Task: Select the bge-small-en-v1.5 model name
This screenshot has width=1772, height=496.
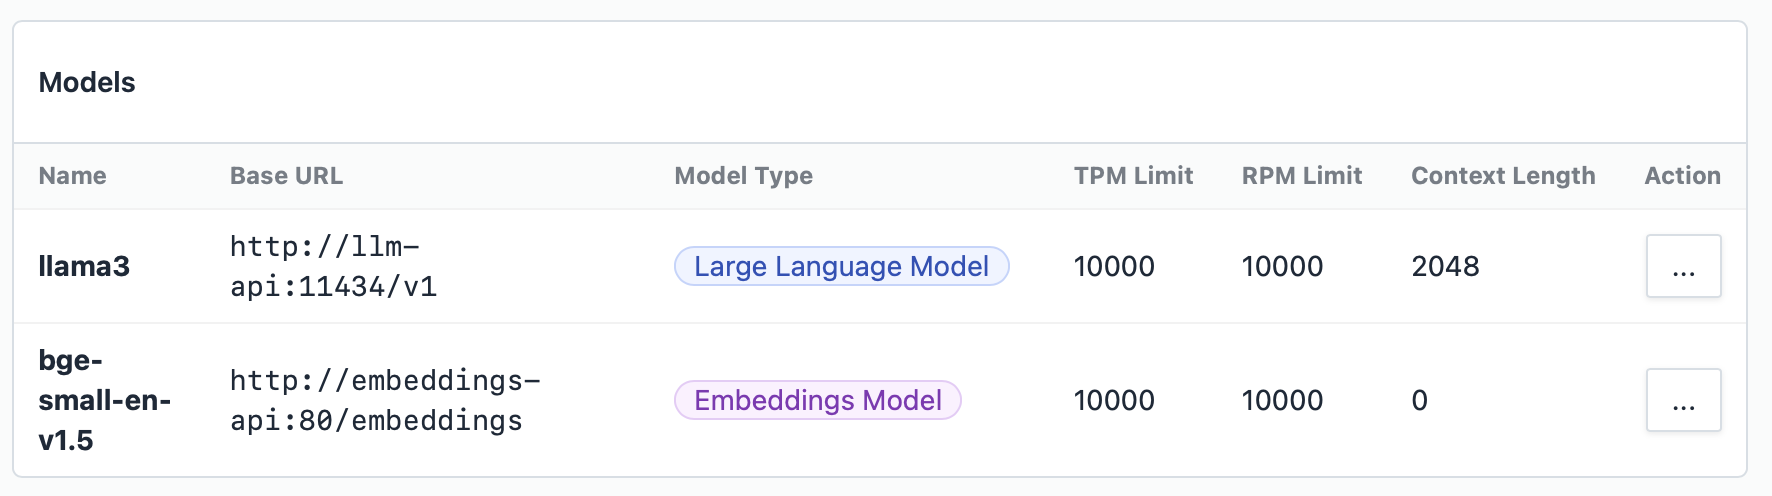Action: (x=104, y=400)
